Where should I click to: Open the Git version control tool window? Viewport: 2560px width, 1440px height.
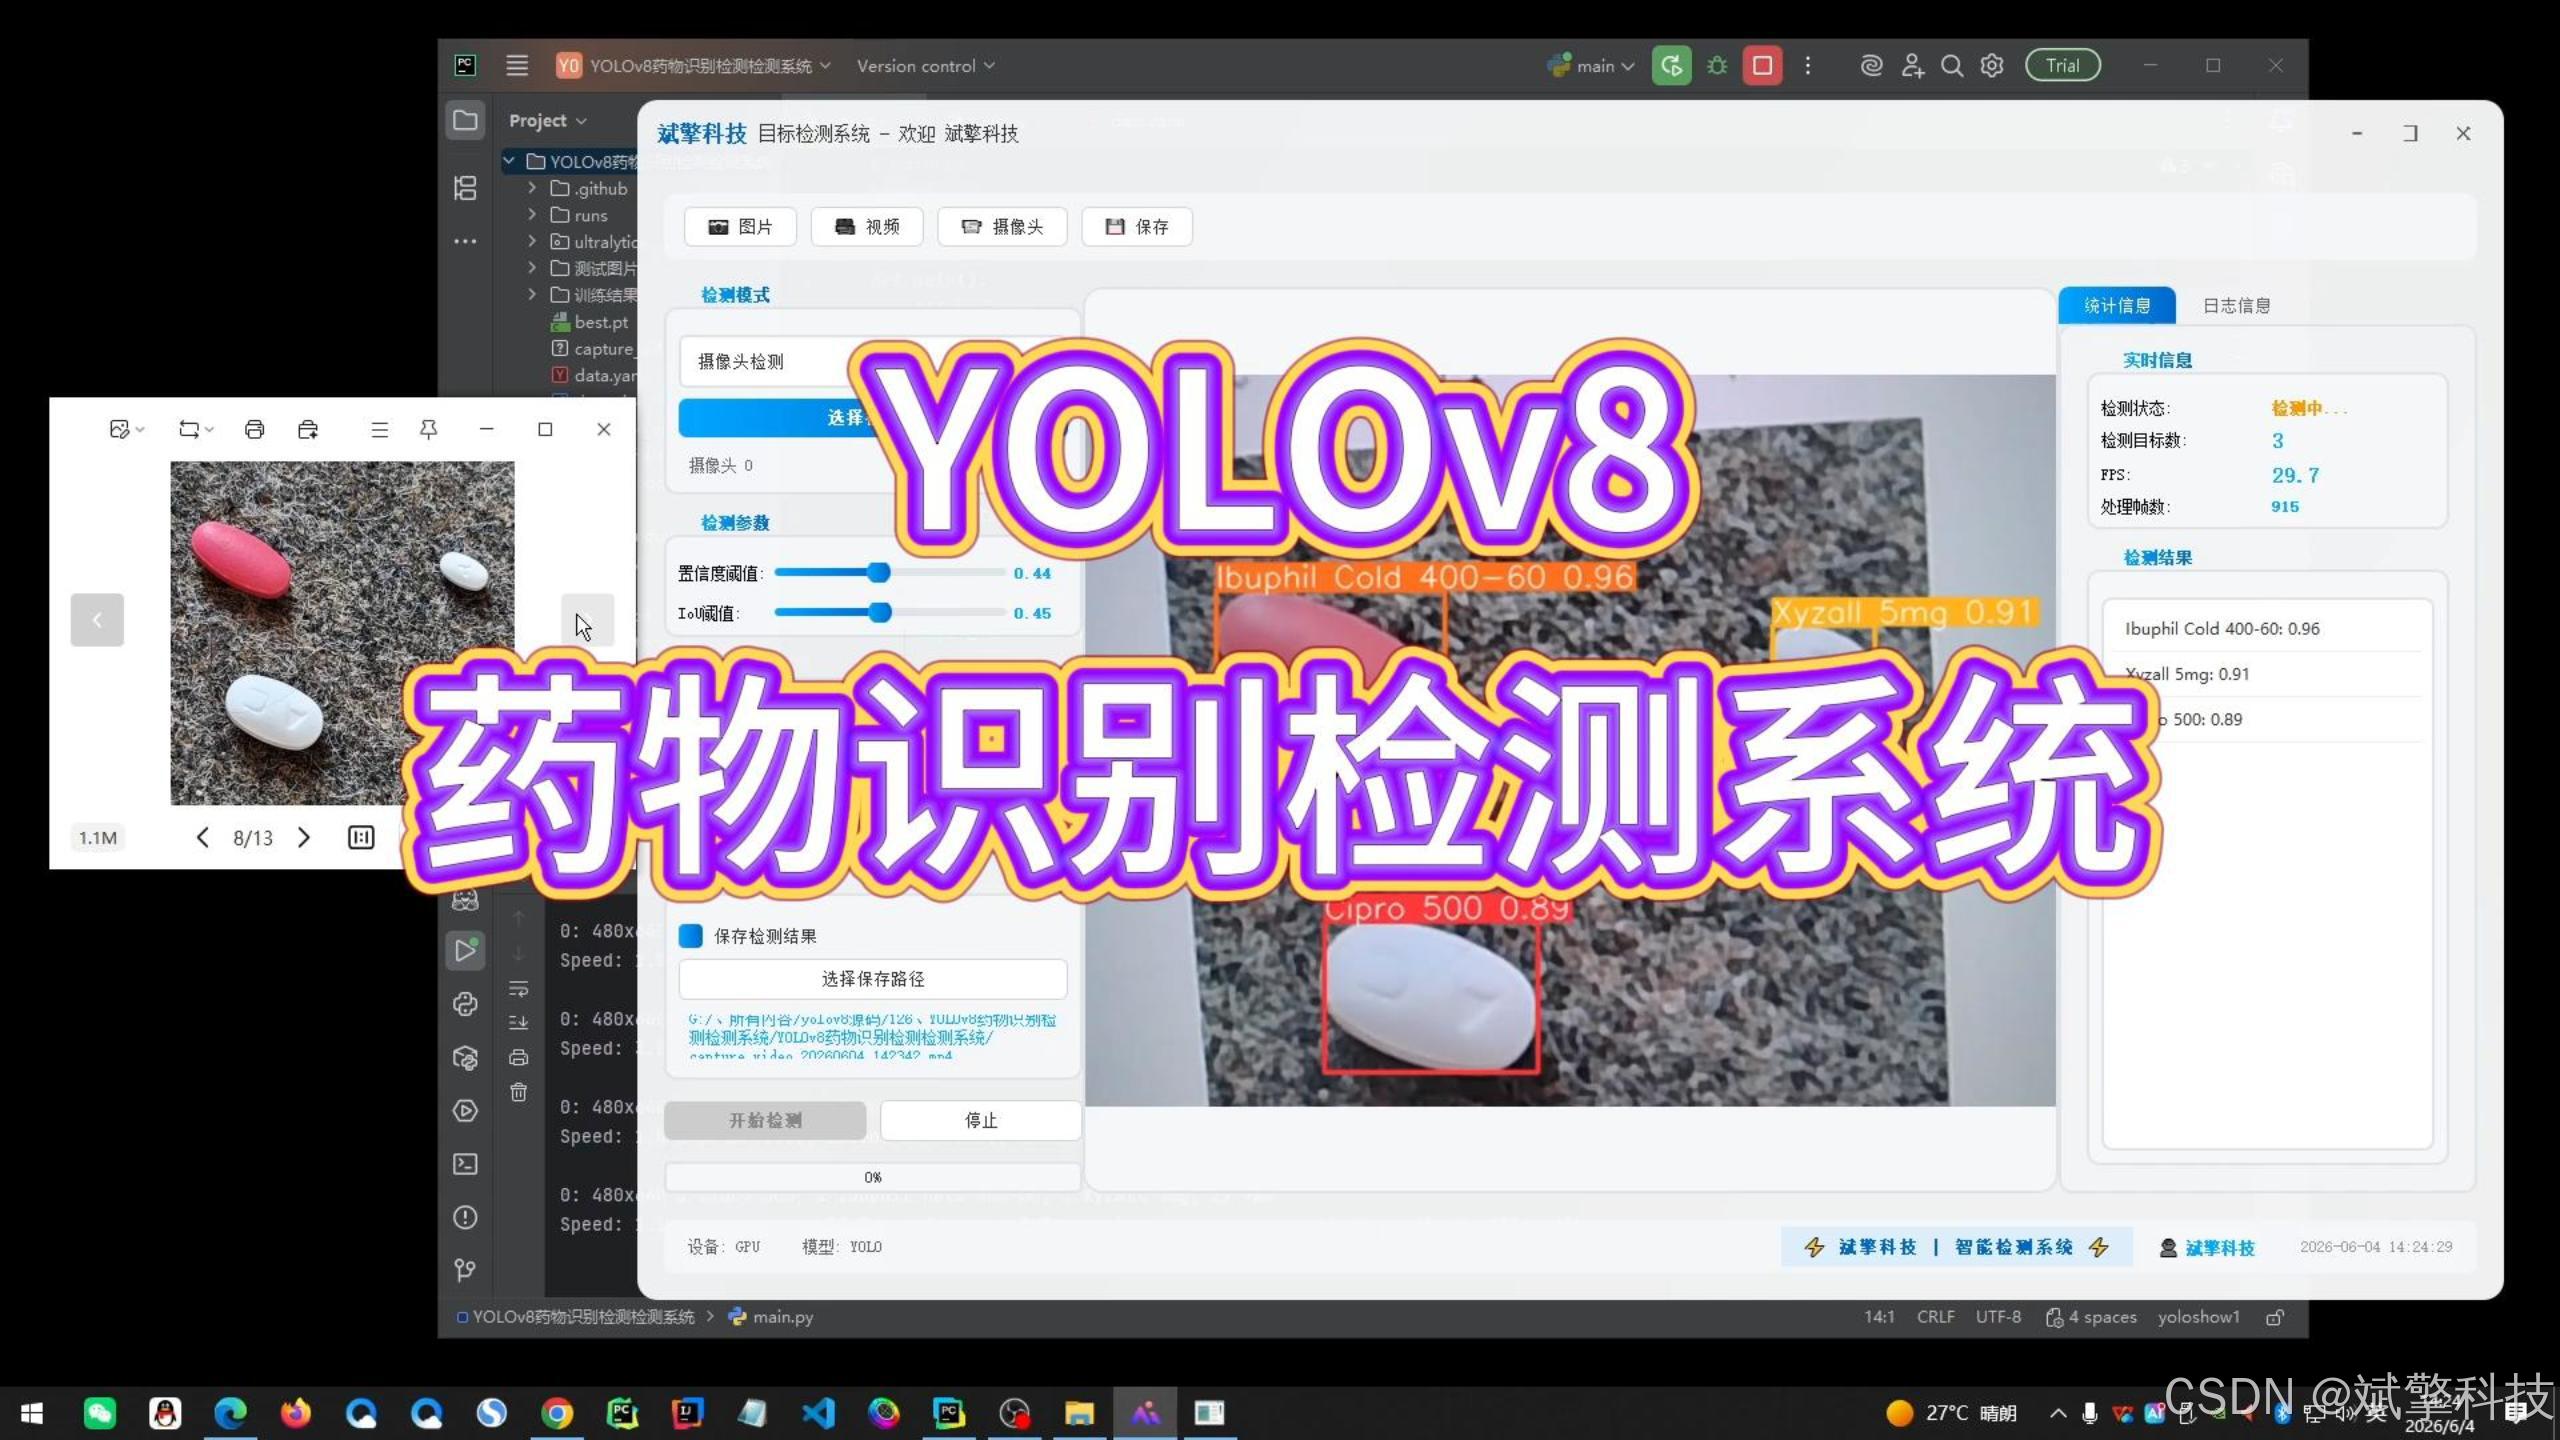point(465,1270)
